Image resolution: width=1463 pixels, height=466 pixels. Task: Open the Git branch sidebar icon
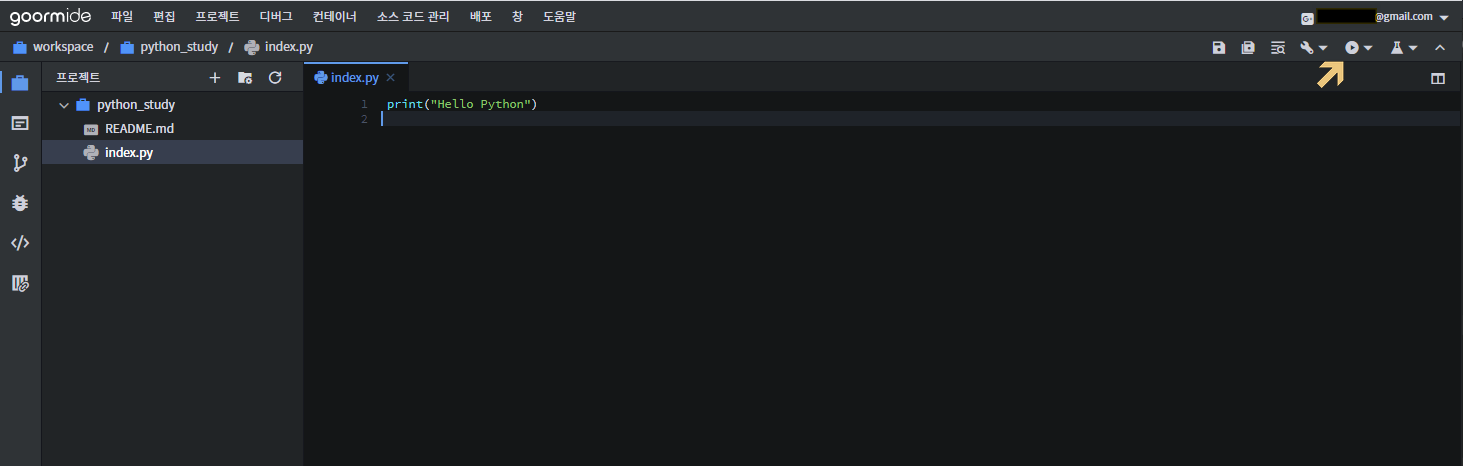click(x=20, y=163)
